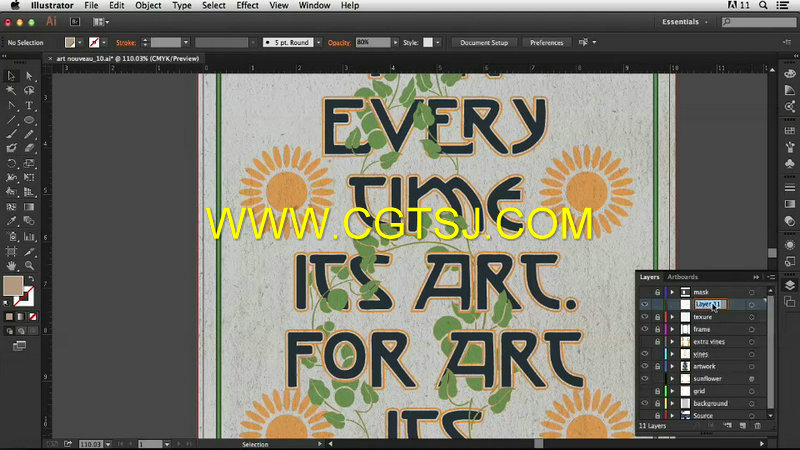Screen dimensions: 800x450
Task: Select the Lasso tool
Action: 29,90
